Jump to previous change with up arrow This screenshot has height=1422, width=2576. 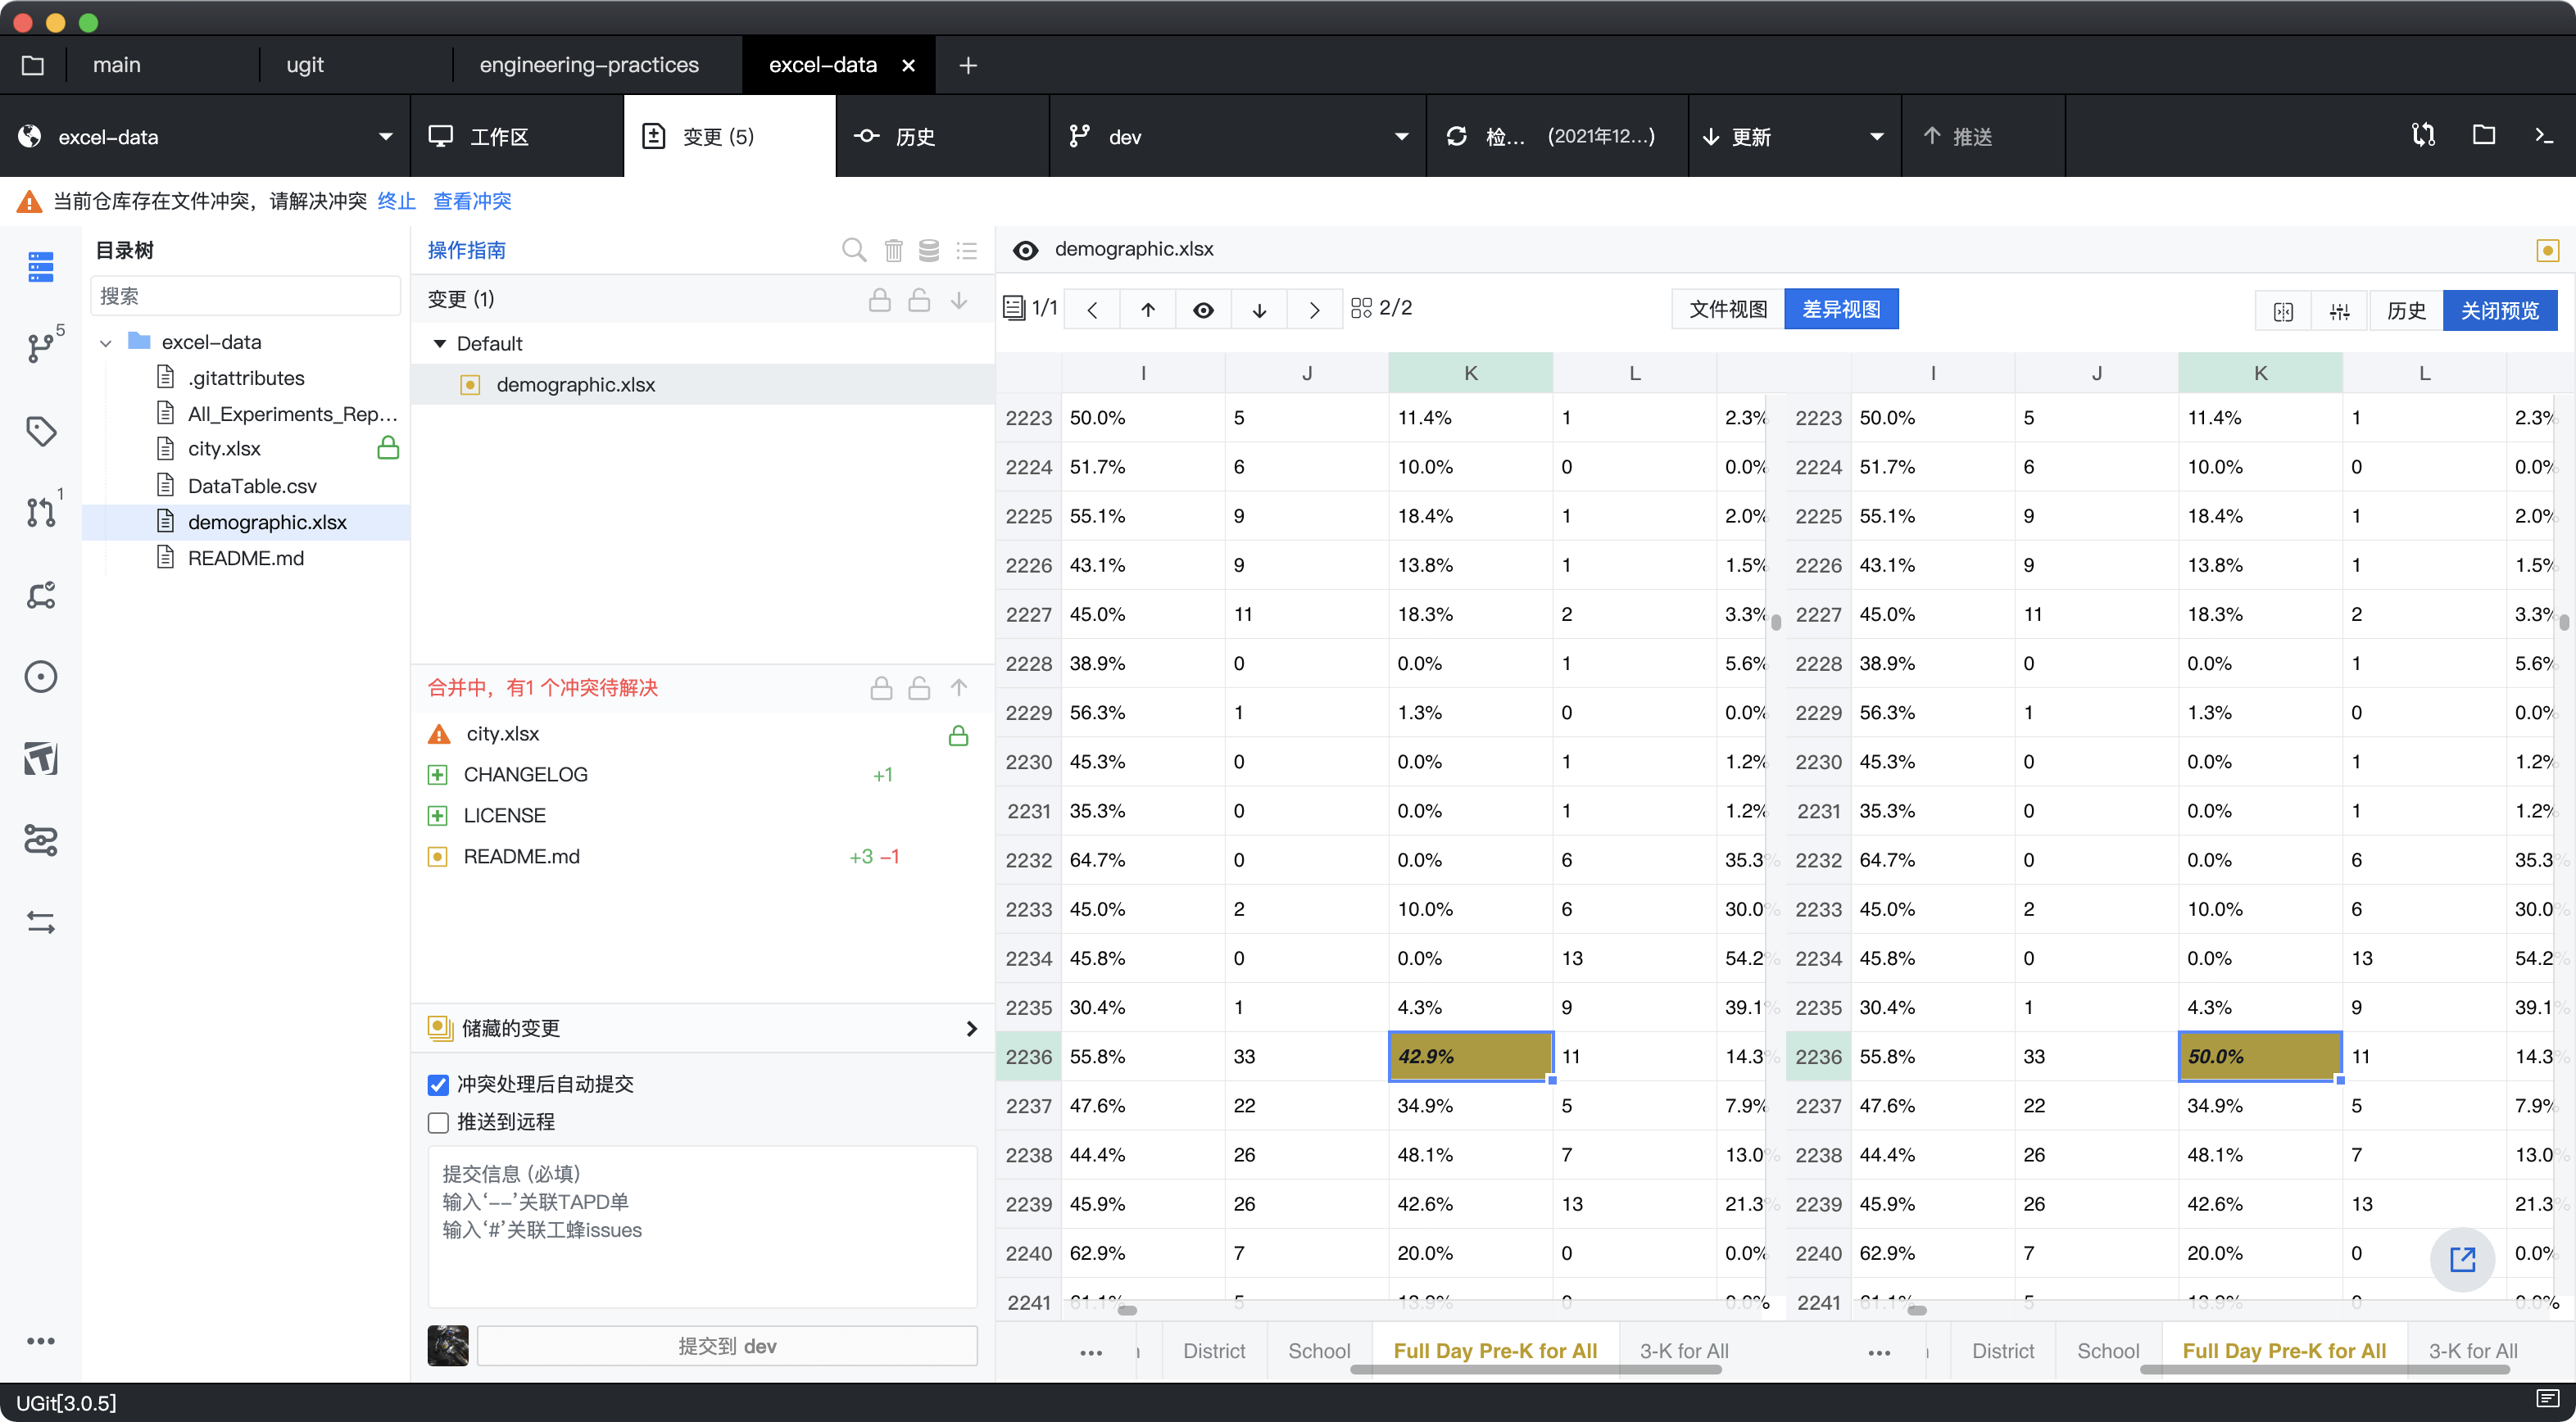tap(1148, 309)
